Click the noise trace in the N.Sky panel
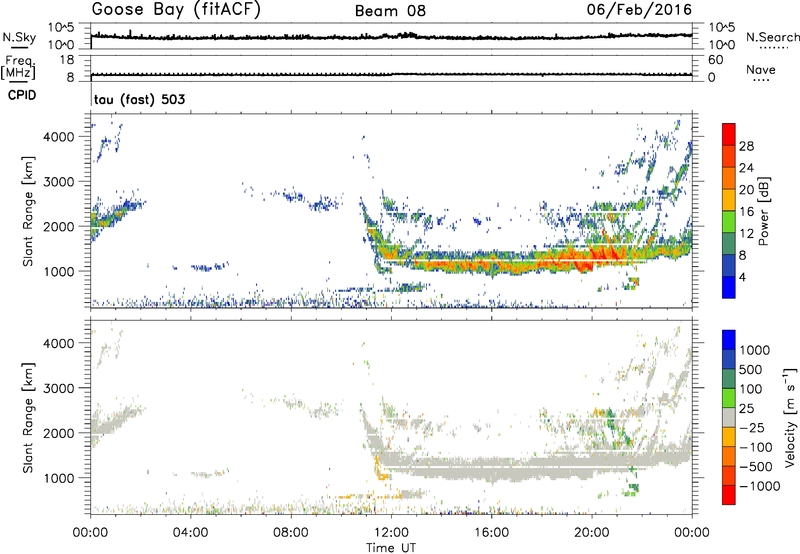This screenshot has height=554, width=800. pyautogui.click(x=391, y=37)
